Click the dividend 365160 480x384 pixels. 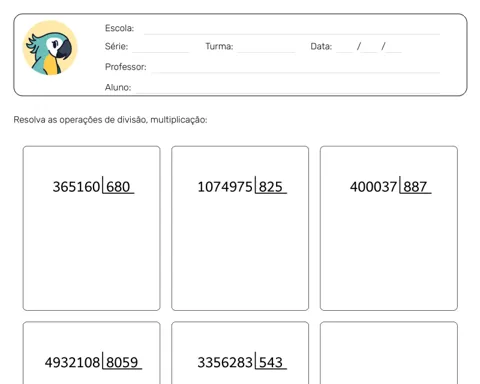click(76, 187)
